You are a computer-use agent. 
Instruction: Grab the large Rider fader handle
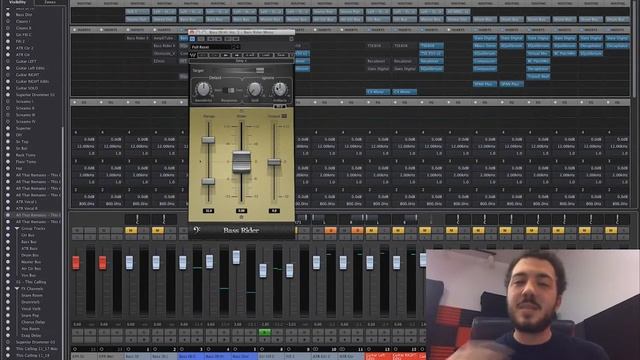(x=241, y=162)
